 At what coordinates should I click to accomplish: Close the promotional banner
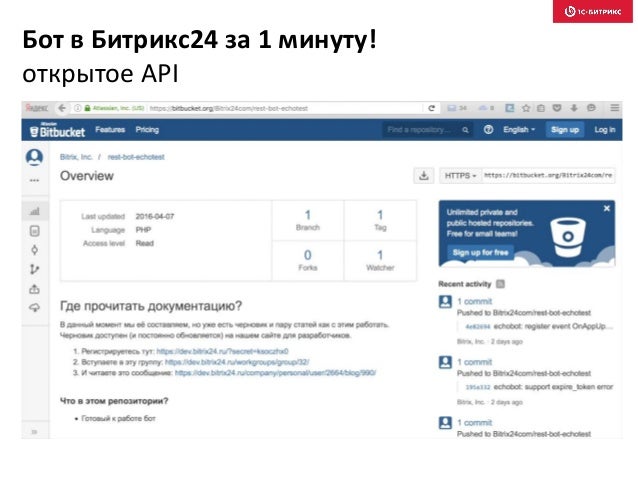tap(607, 208)
